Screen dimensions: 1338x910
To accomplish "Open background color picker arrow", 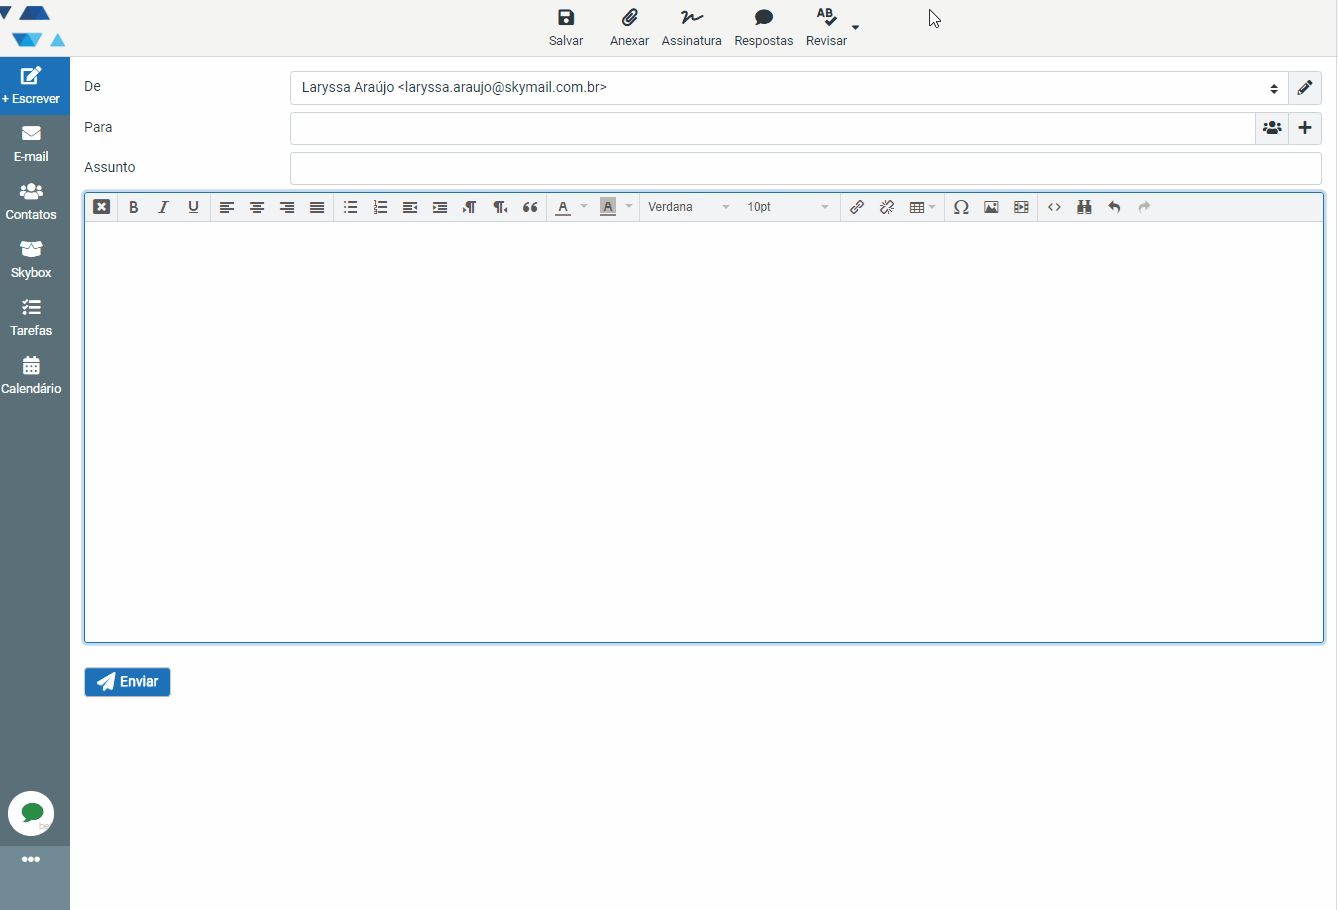I will pos(629,207).
